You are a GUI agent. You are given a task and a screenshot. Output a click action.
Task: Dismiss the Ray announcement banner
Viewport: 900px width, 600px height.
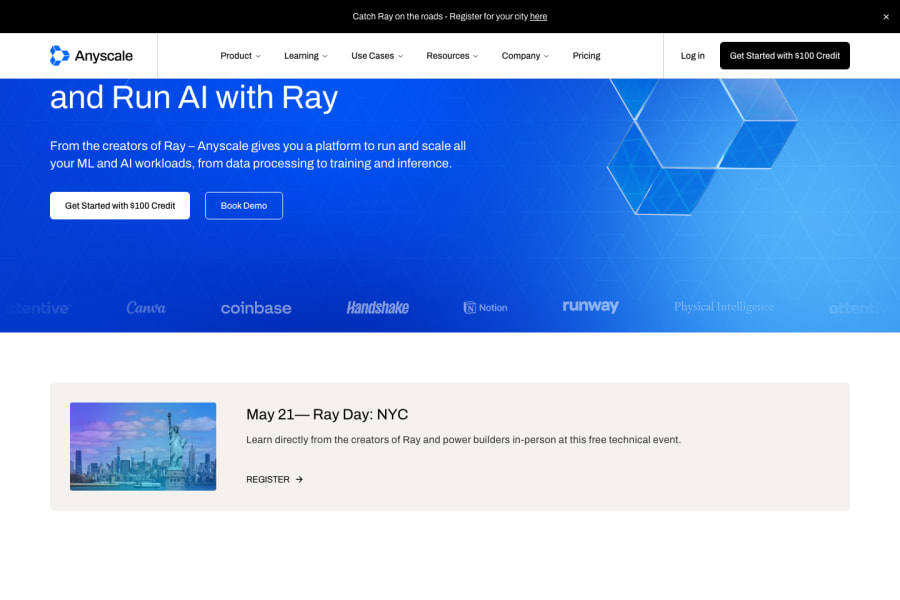886,16
